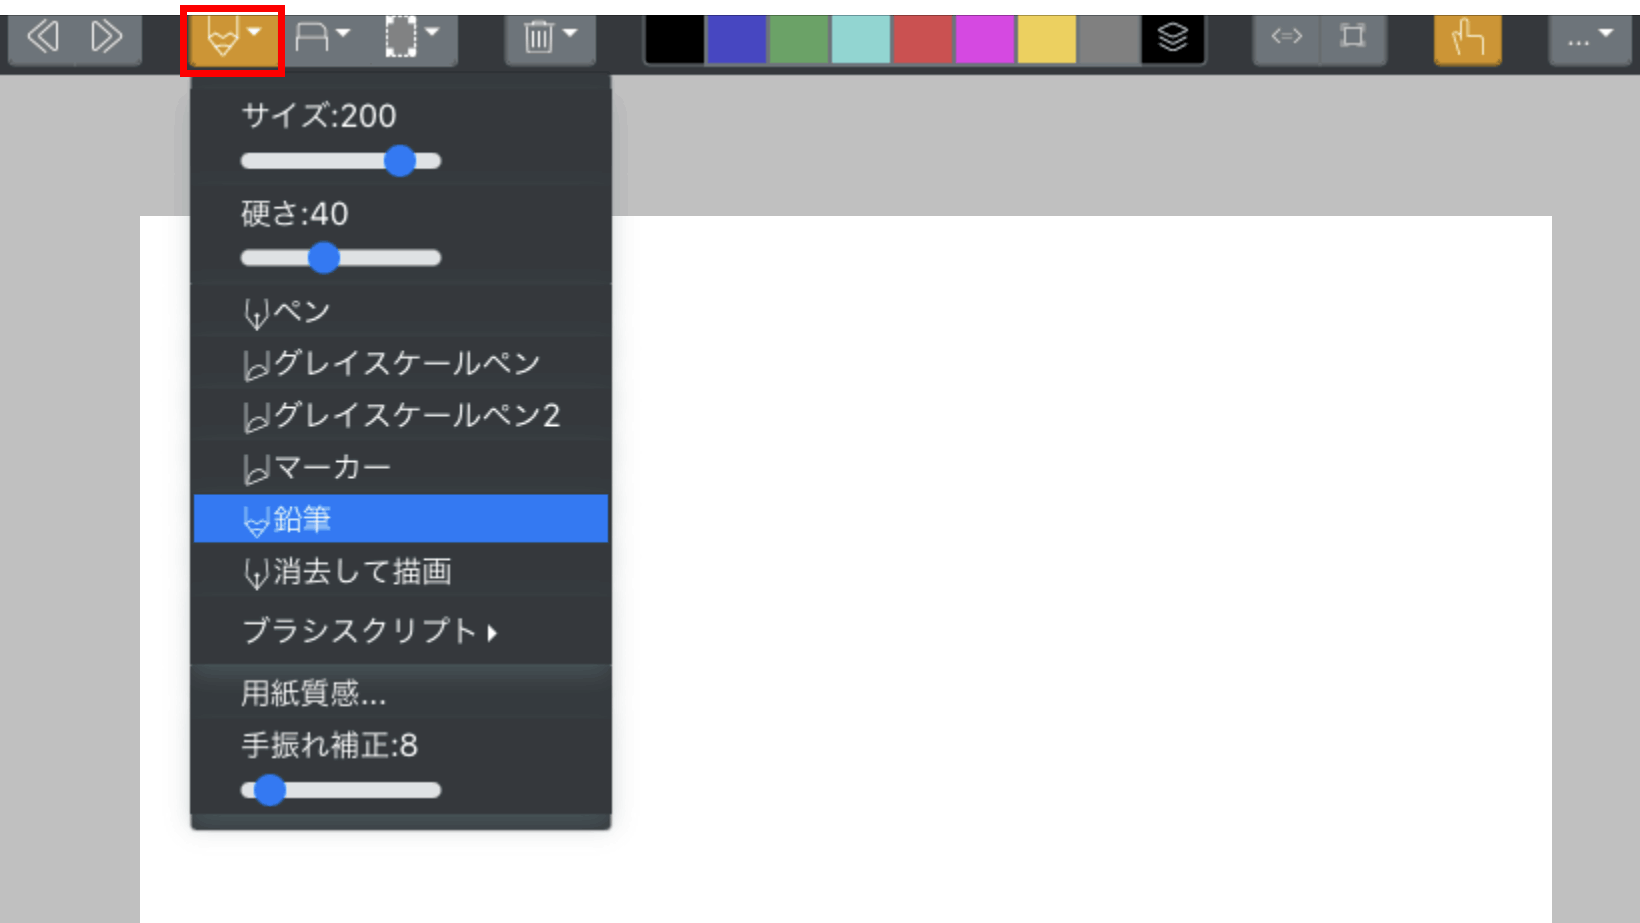
Task: Adjust the サイズ slider handle
Action: [400, 161]
